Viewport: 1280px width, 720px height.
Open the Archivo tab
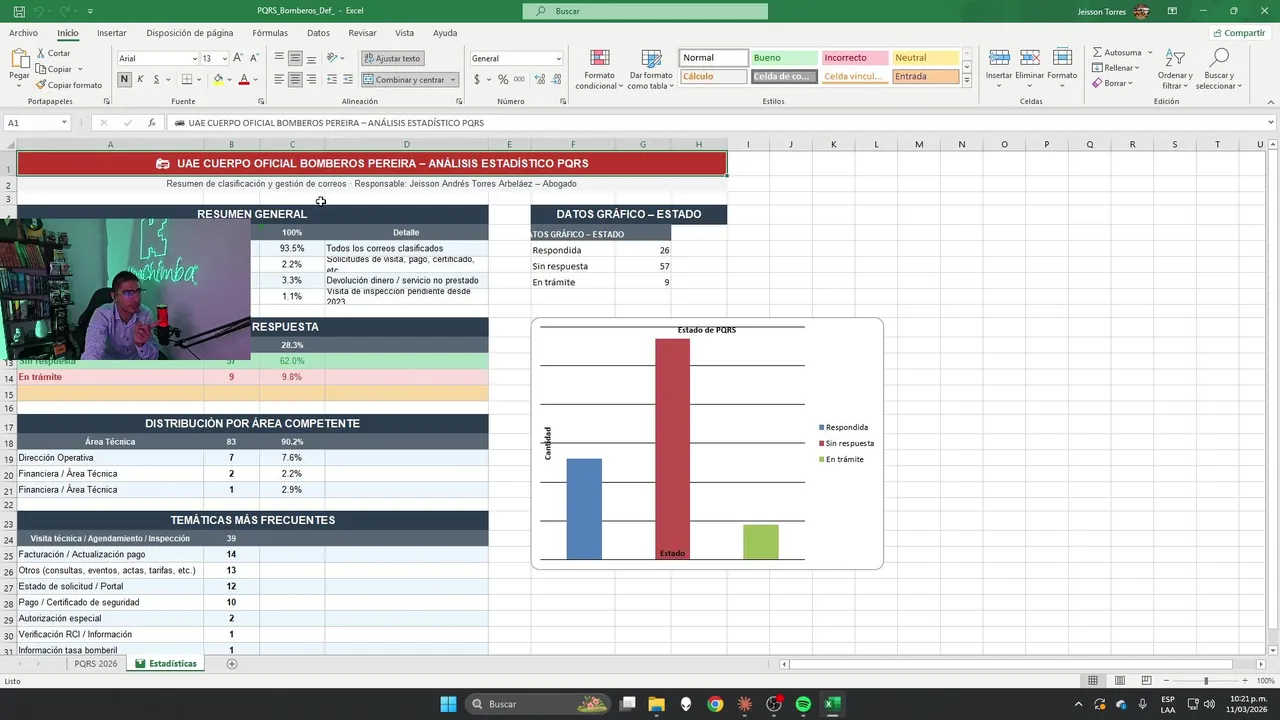23,33
